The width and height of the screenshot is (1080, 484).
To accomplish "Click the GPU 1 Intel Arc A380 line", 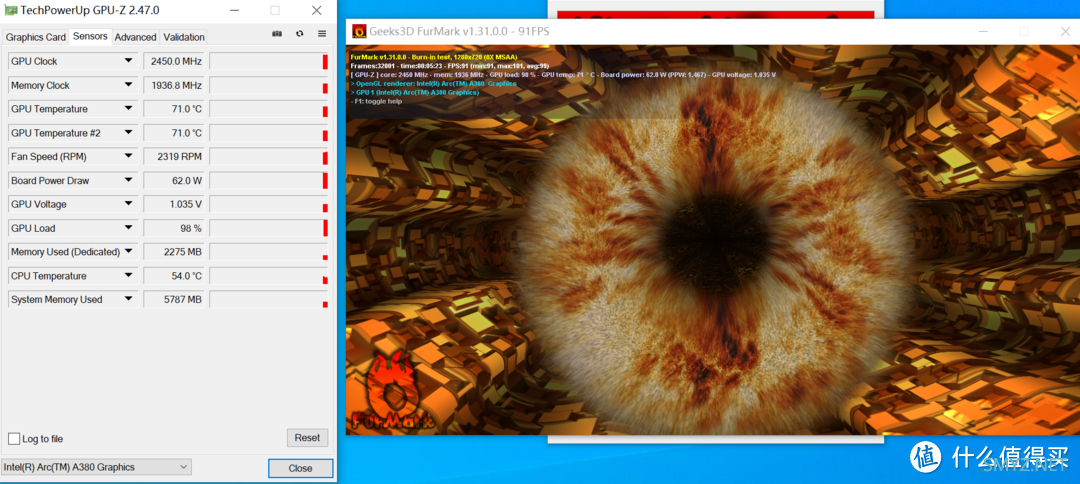I will pos(415,92).
